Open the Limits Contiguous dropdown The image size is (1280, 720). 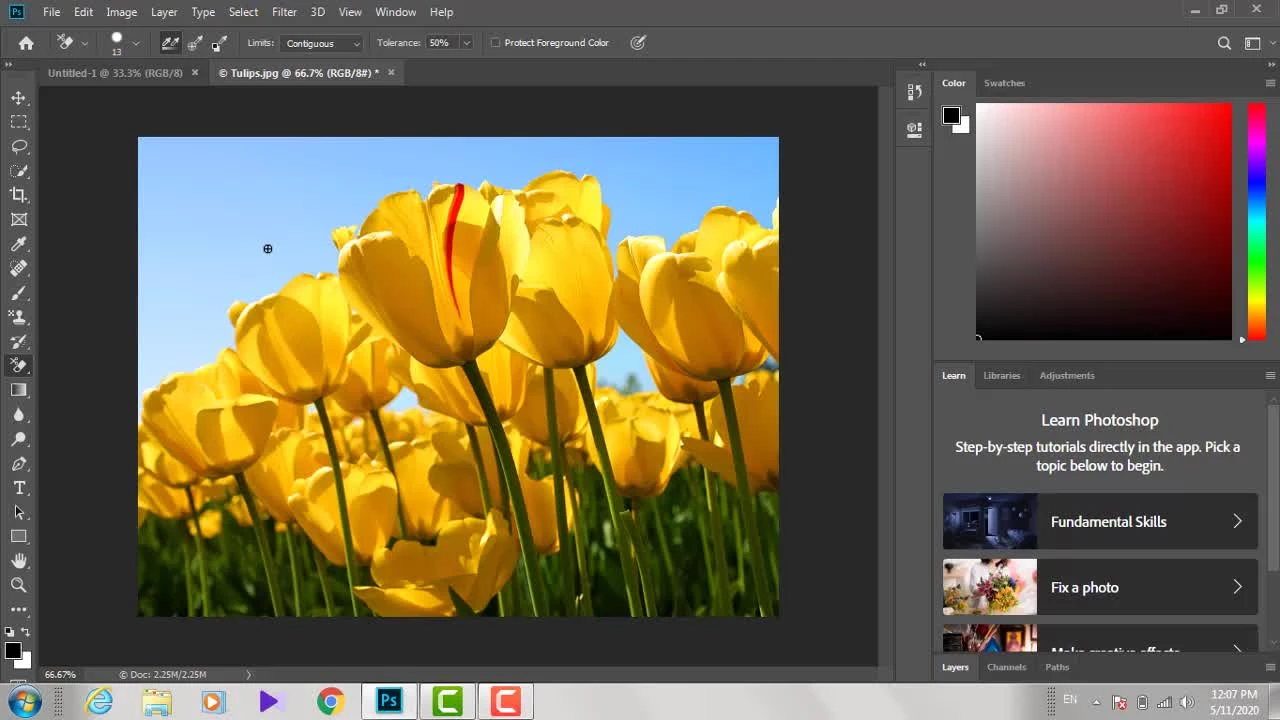(x=321, y=43)
